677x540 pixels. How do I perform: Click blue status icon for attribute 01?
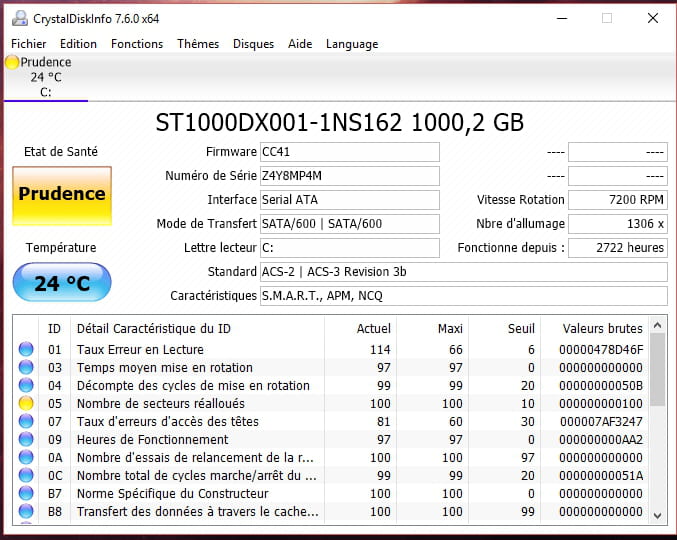(x=26, y=349)
